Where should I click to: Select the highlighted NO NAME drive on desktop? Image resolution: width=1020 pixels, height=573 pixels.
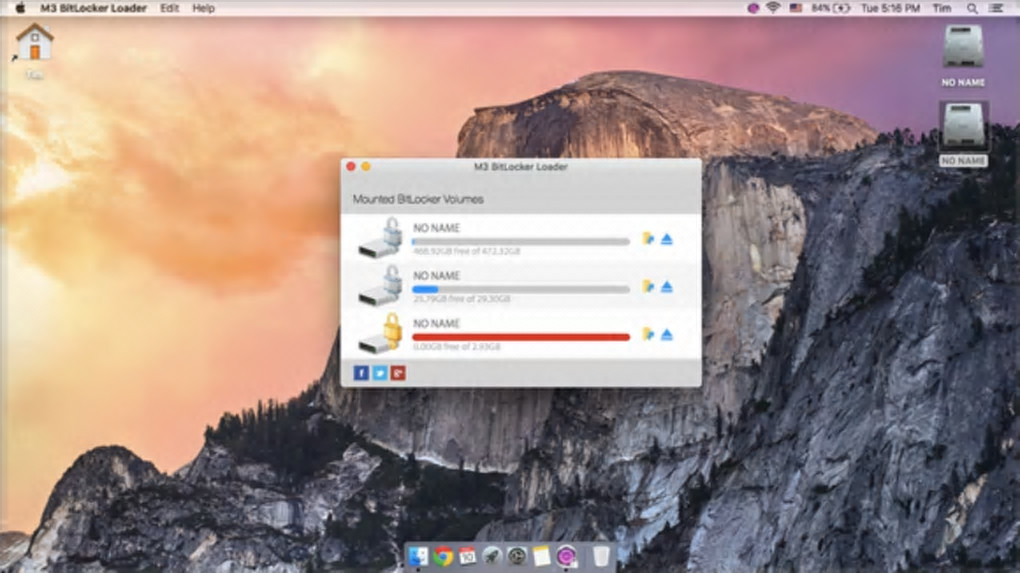click(x=963, y=134)
